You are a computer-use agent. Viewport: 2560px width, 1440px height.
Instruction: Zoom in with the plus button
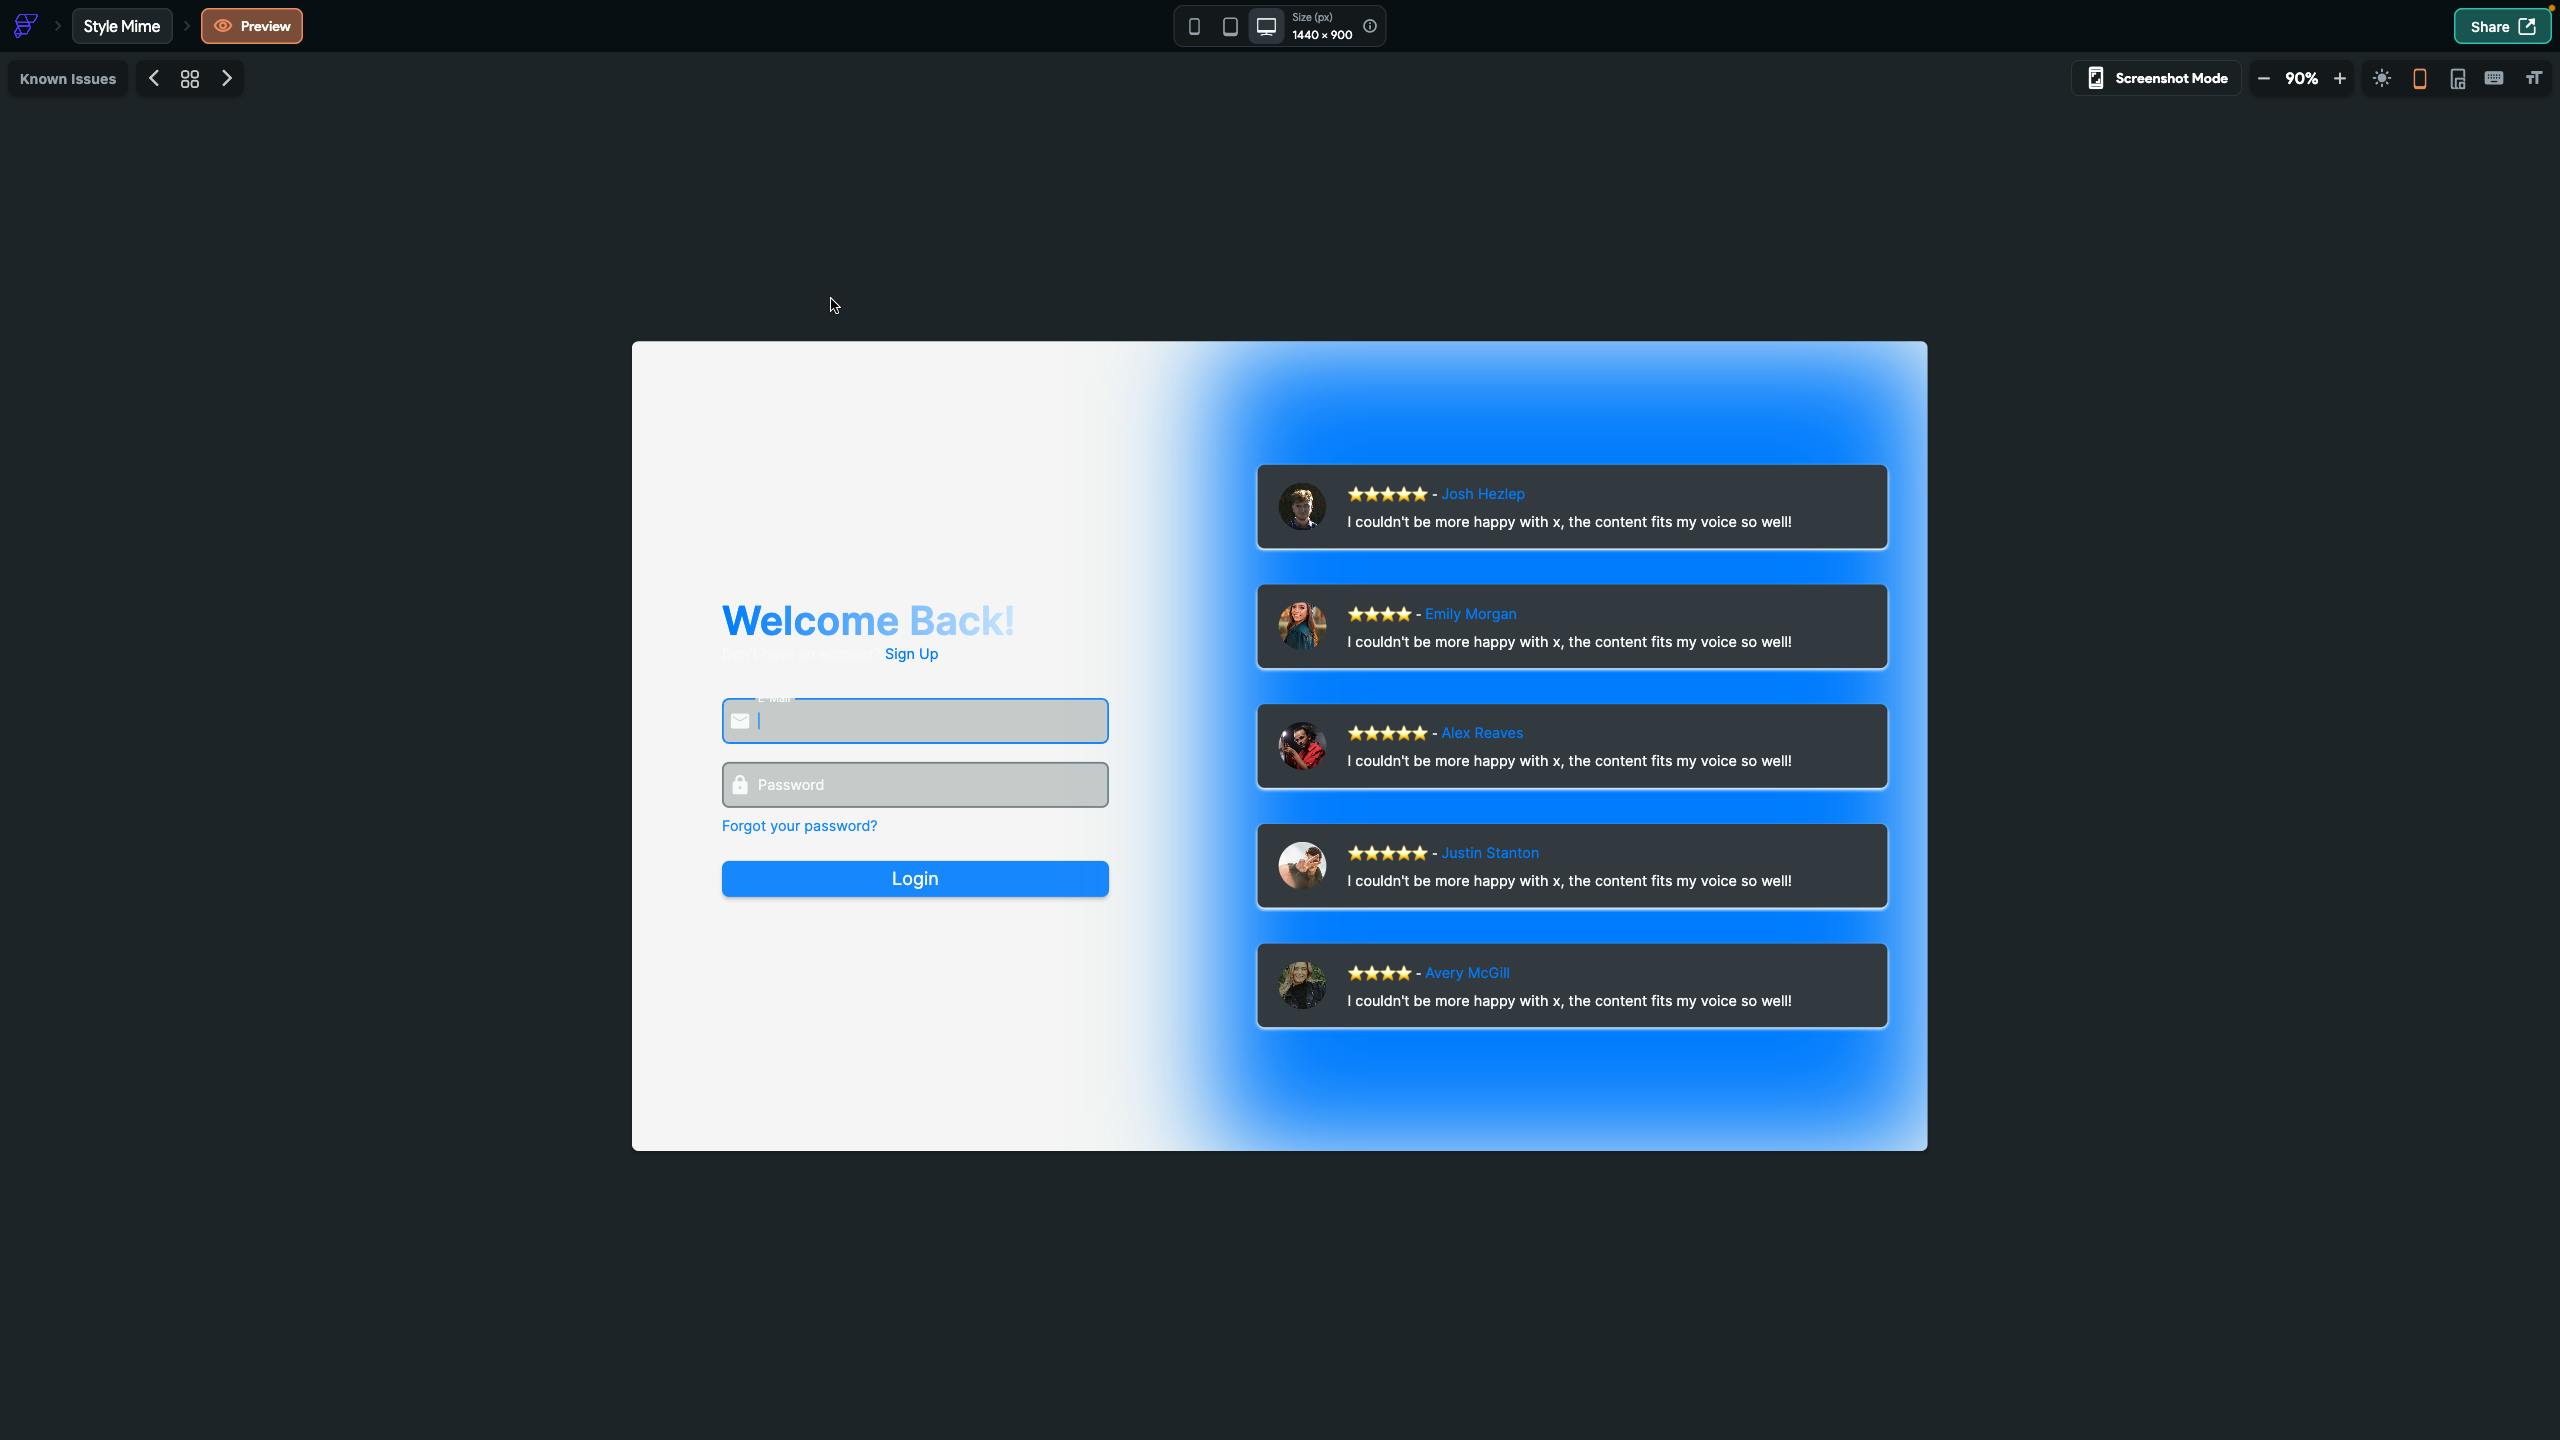pyautogui.click(x=2340, y=78)
